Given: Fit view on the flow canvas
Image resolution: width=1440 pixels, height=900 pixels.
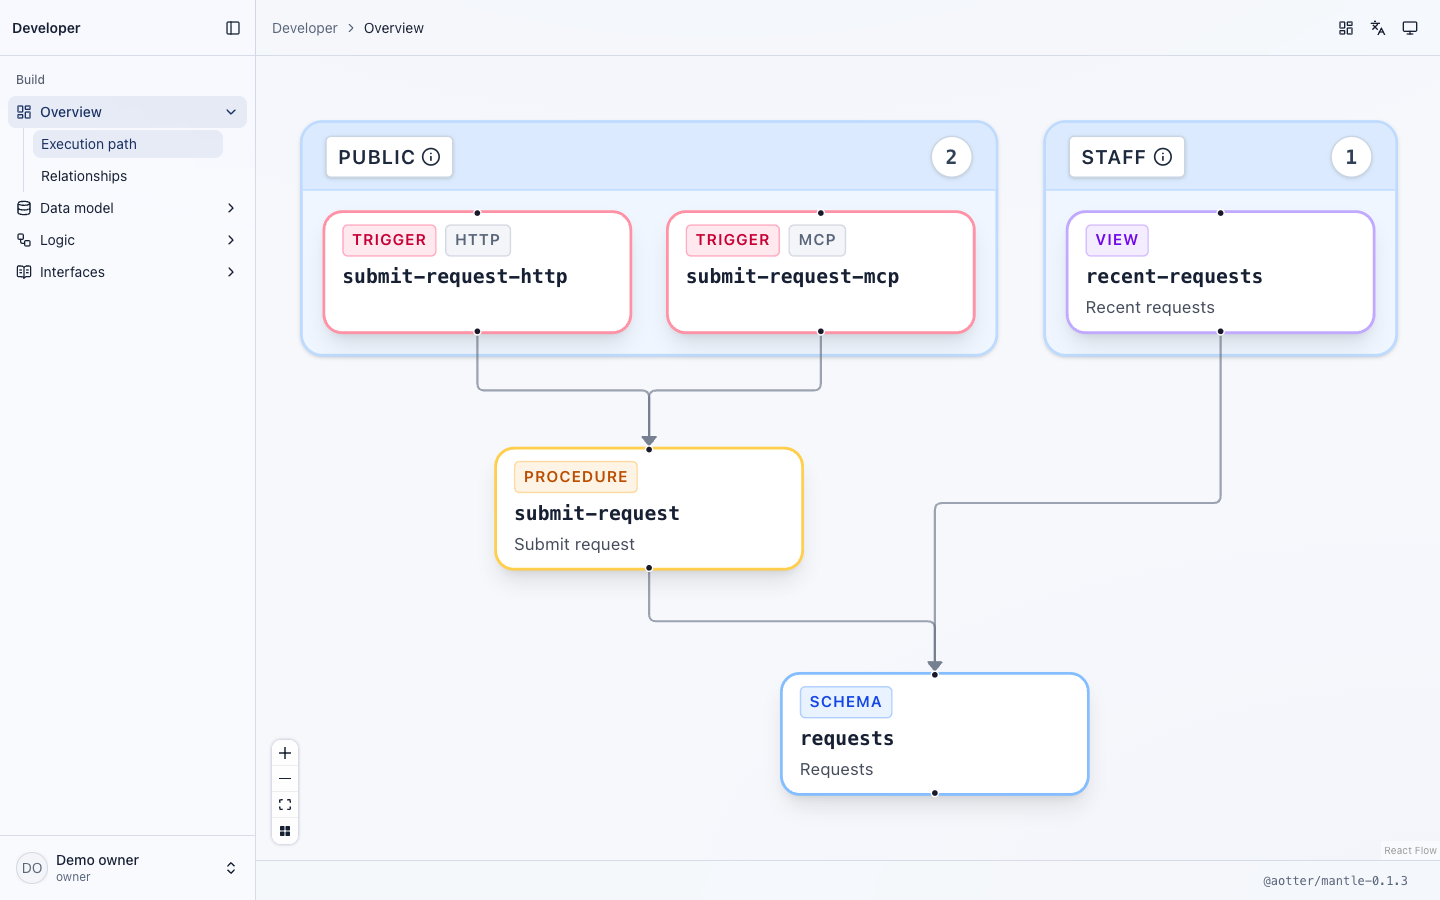Looking at the screenshot, I should (x=285, y=805).
